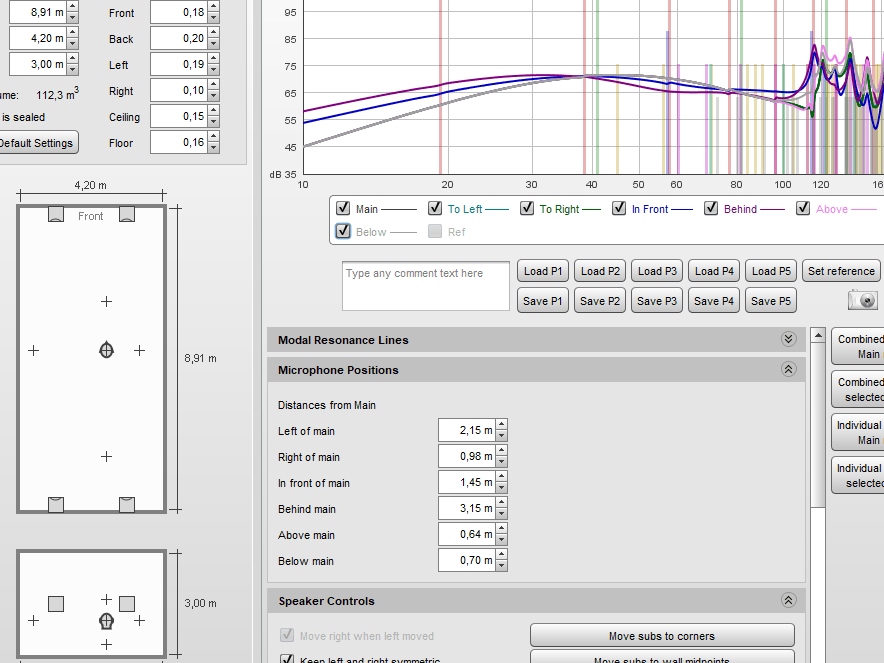
Task: Click into the comment text box
Action: (426, 286)
